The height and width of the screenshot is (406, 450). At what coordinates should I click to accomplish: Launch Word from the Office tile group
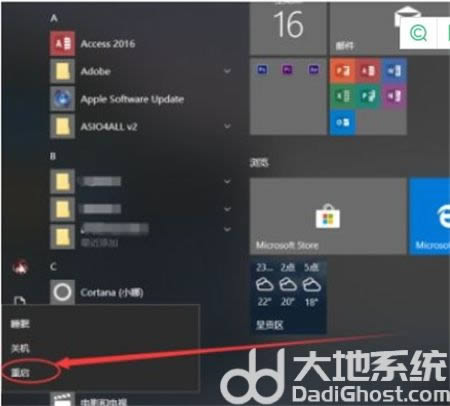pos(394,71)
